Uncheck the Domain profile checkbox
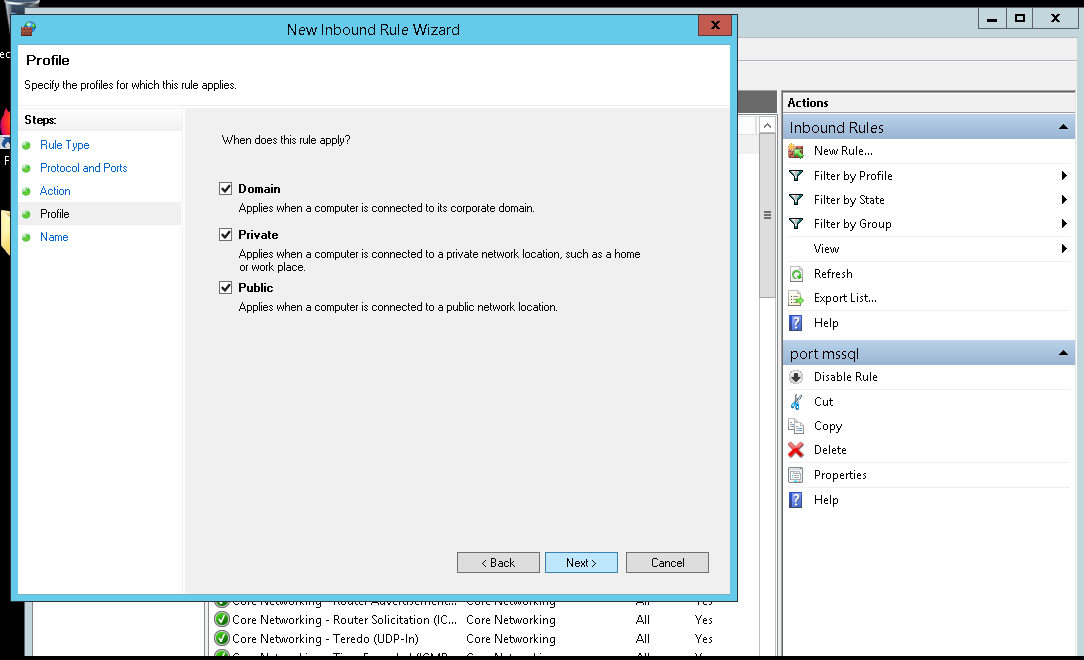The image size is (1084, 660). pyautogui.click(x=226, y=189)
